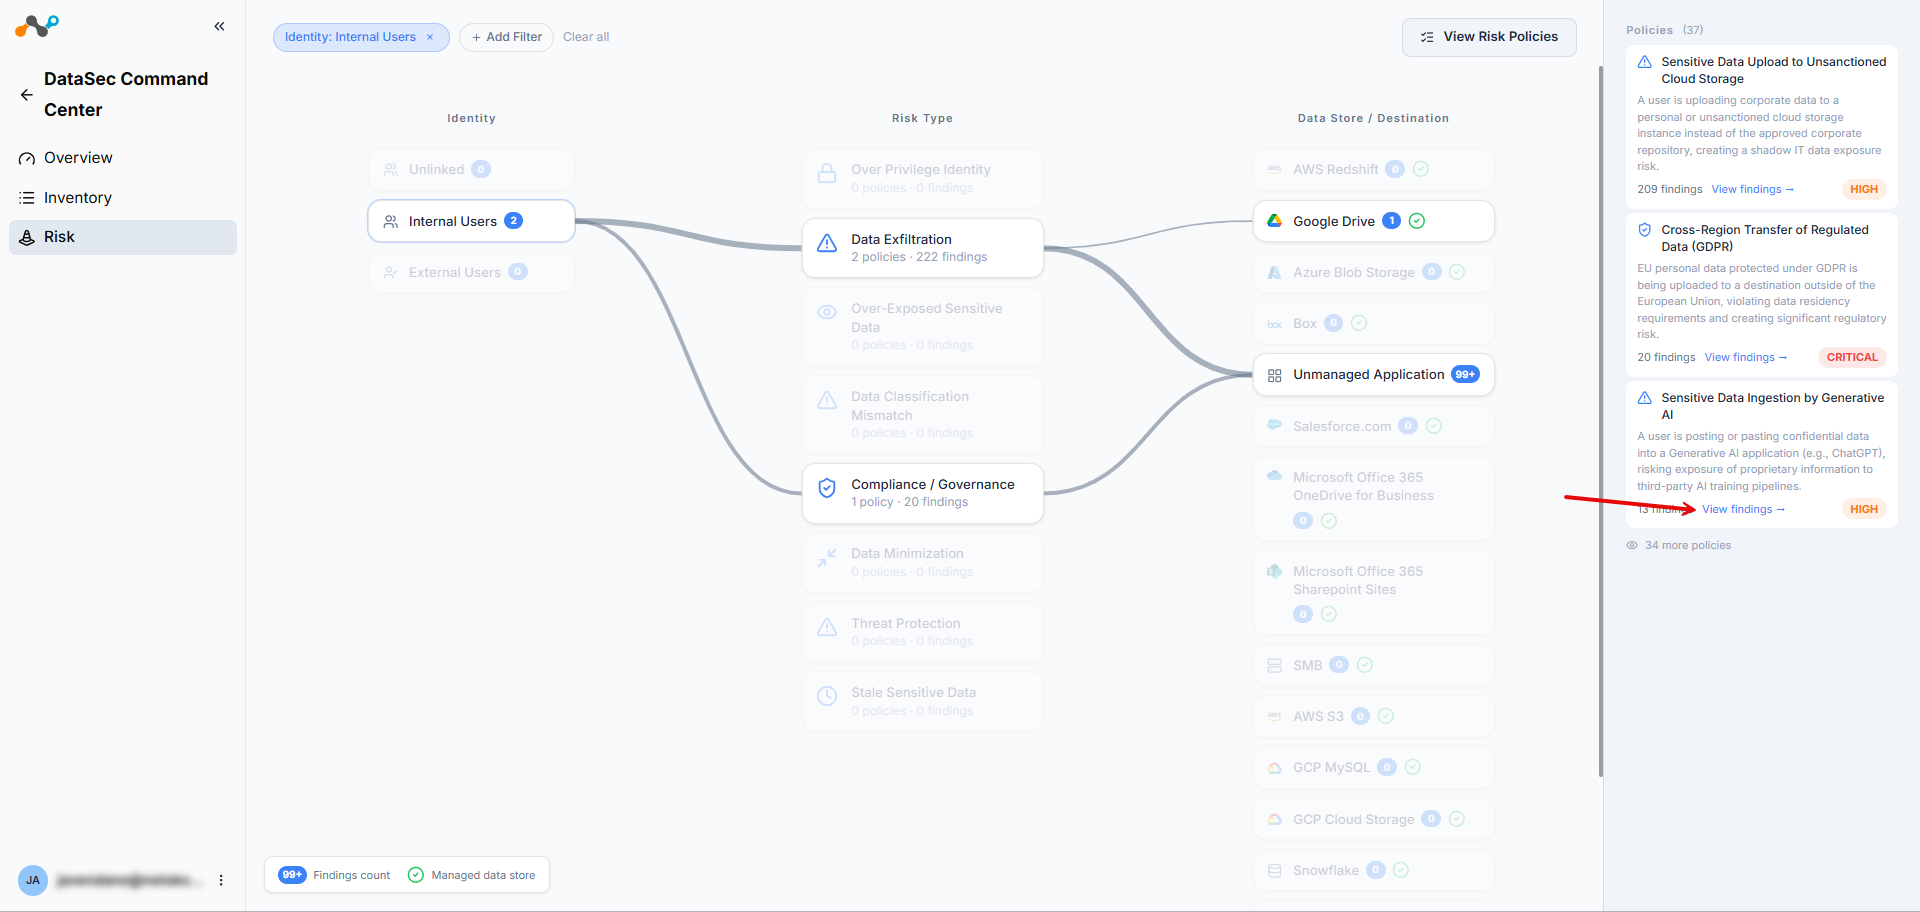This screenshot has height=912, width=1920.
Task: Click the HIGH tag on Sensitive Data Upload
Action: coord(1864,189)
